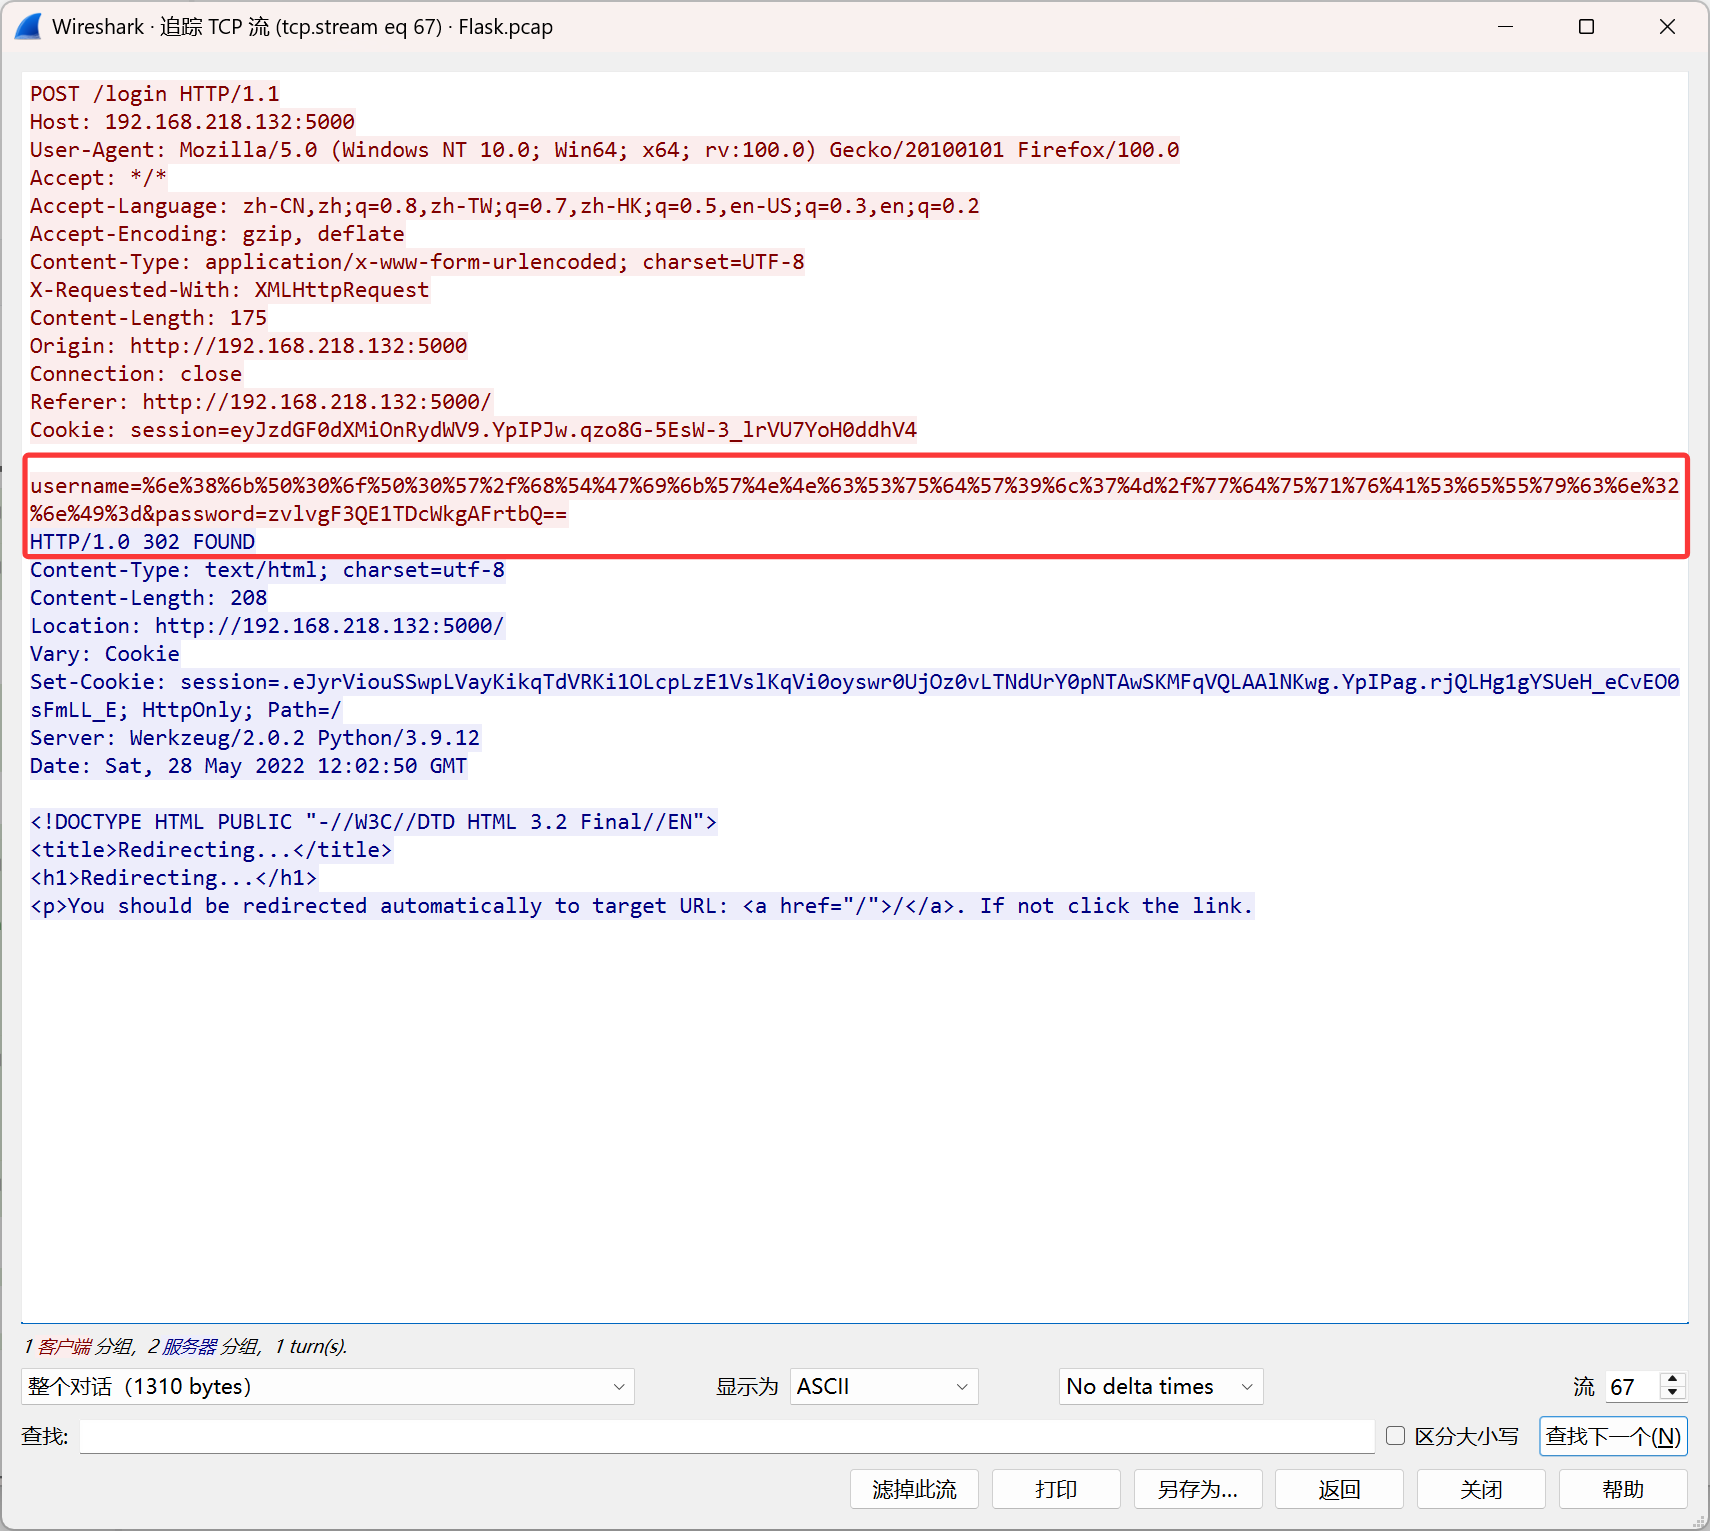Click the request Content-Type application/x-www-form-urlencoded line
Screen dimensions: 1710x1531
[x=417, y=262]
